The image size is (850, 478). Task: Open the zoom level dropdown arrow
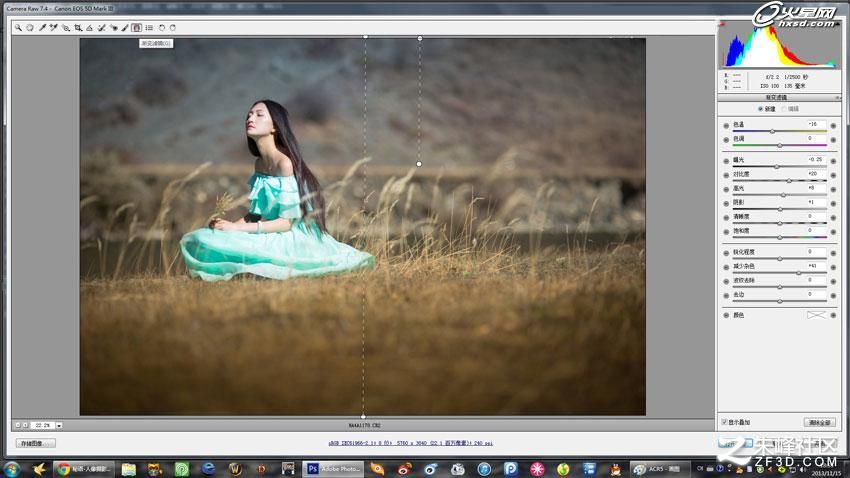point(59,425)
